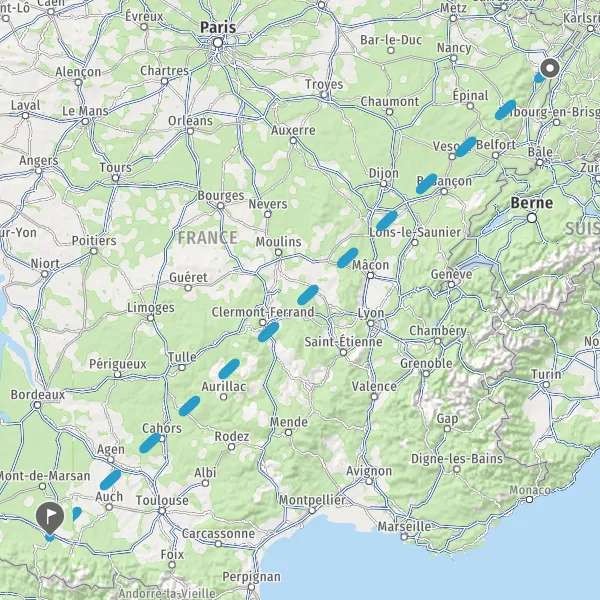Select the Marseille city dot
Image resolution: width=600 pixels, height=600 pixels.
404,537
